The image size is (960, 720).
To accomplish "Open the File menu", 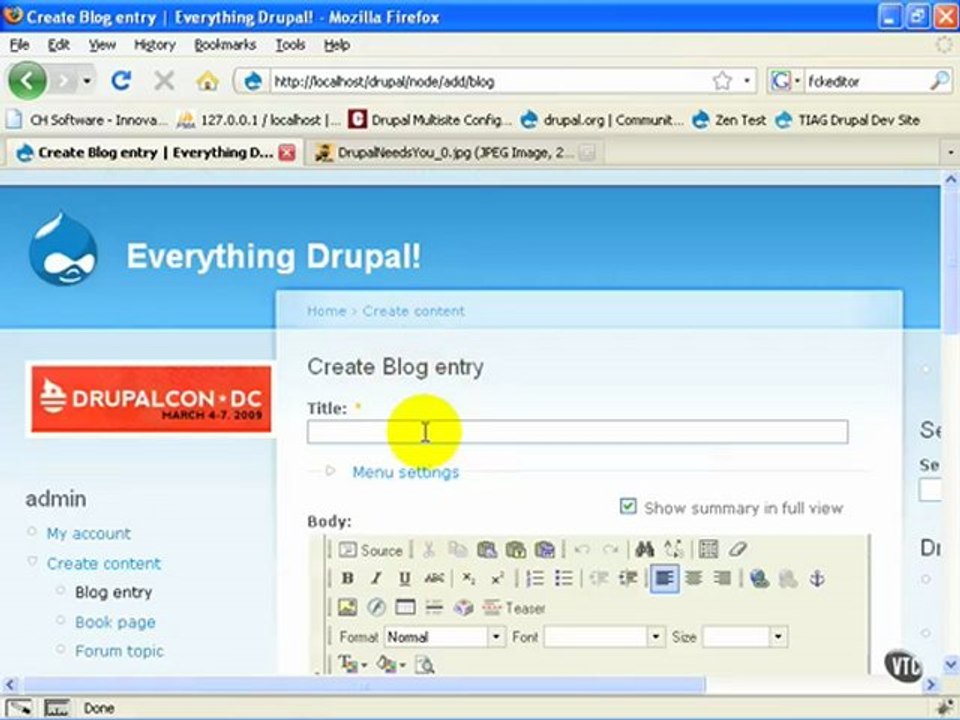I will (20, 45).
